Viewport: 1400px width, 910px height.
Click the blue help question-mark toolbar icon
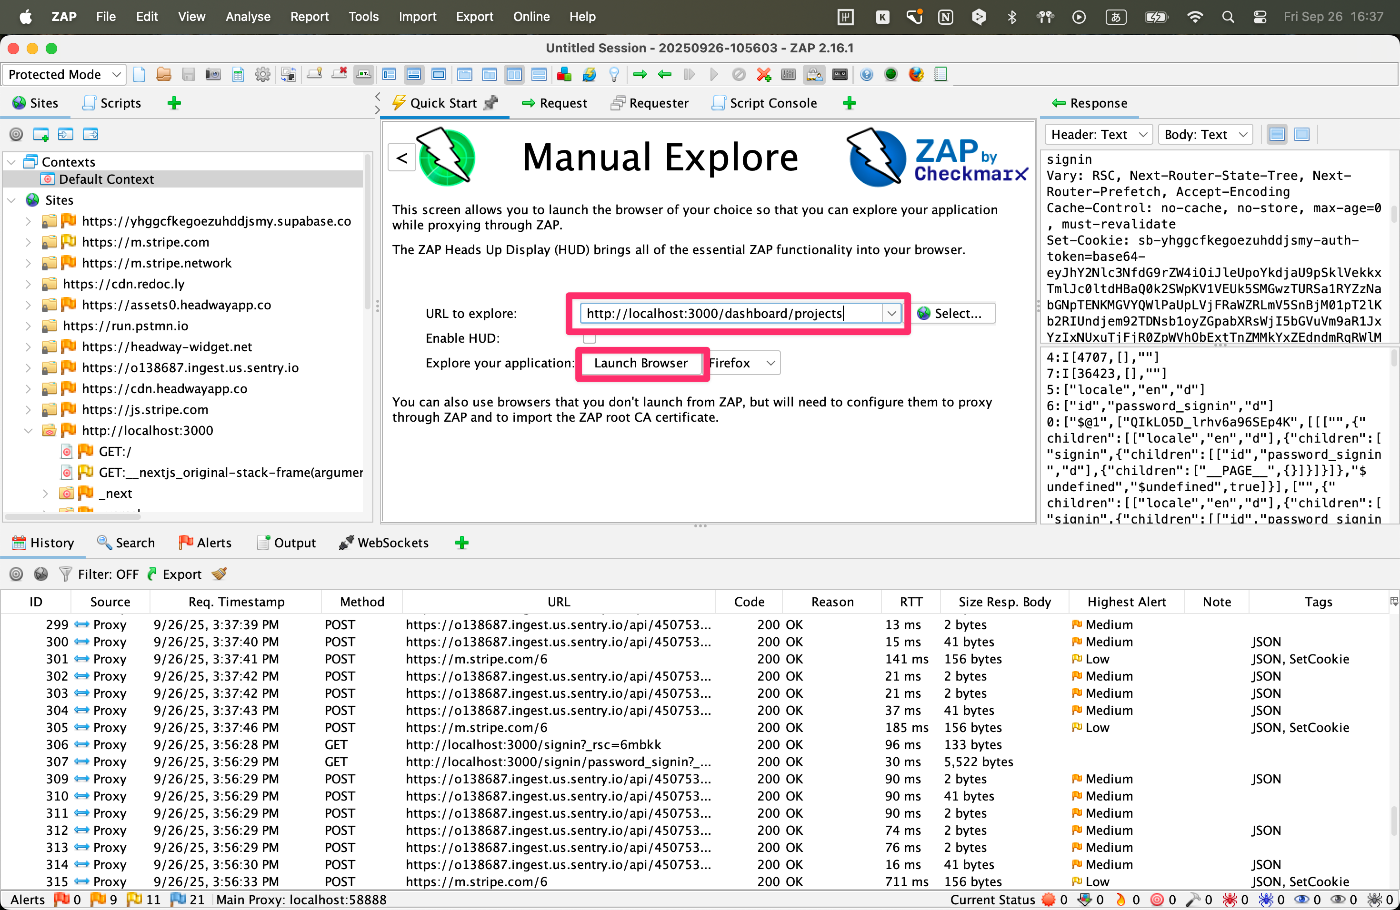pyautogui.click(x=867, y=74)
